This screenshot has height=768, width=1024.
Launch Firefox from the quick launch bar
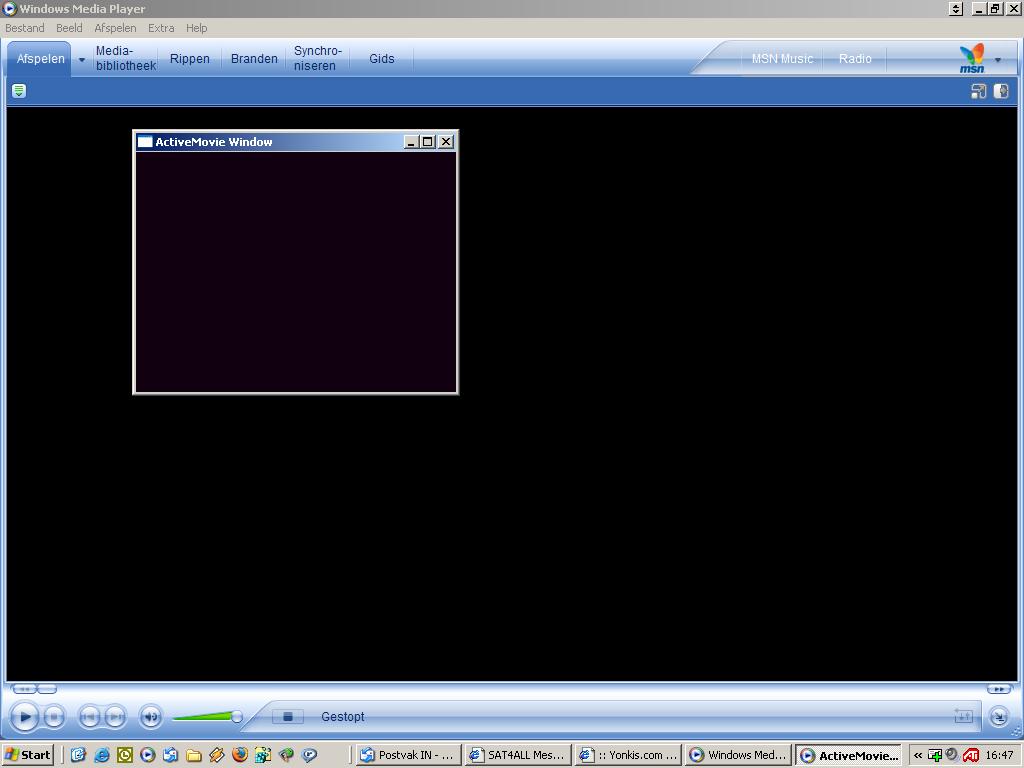[240, 755]
